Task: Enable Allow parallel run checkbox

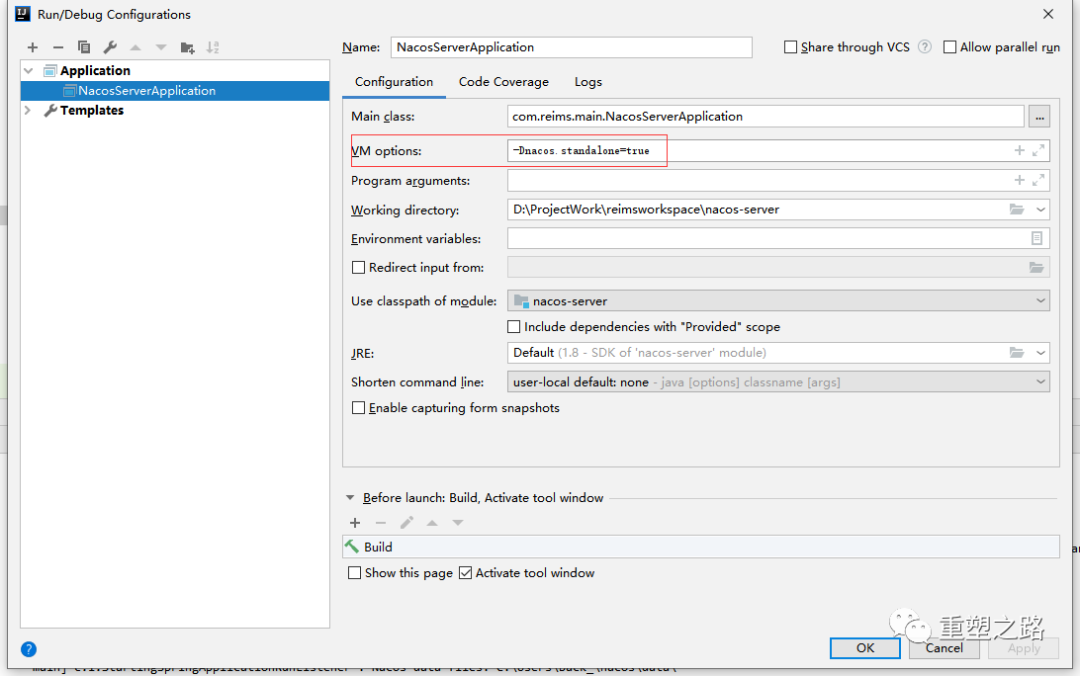Action: click(x=950, y=47)
